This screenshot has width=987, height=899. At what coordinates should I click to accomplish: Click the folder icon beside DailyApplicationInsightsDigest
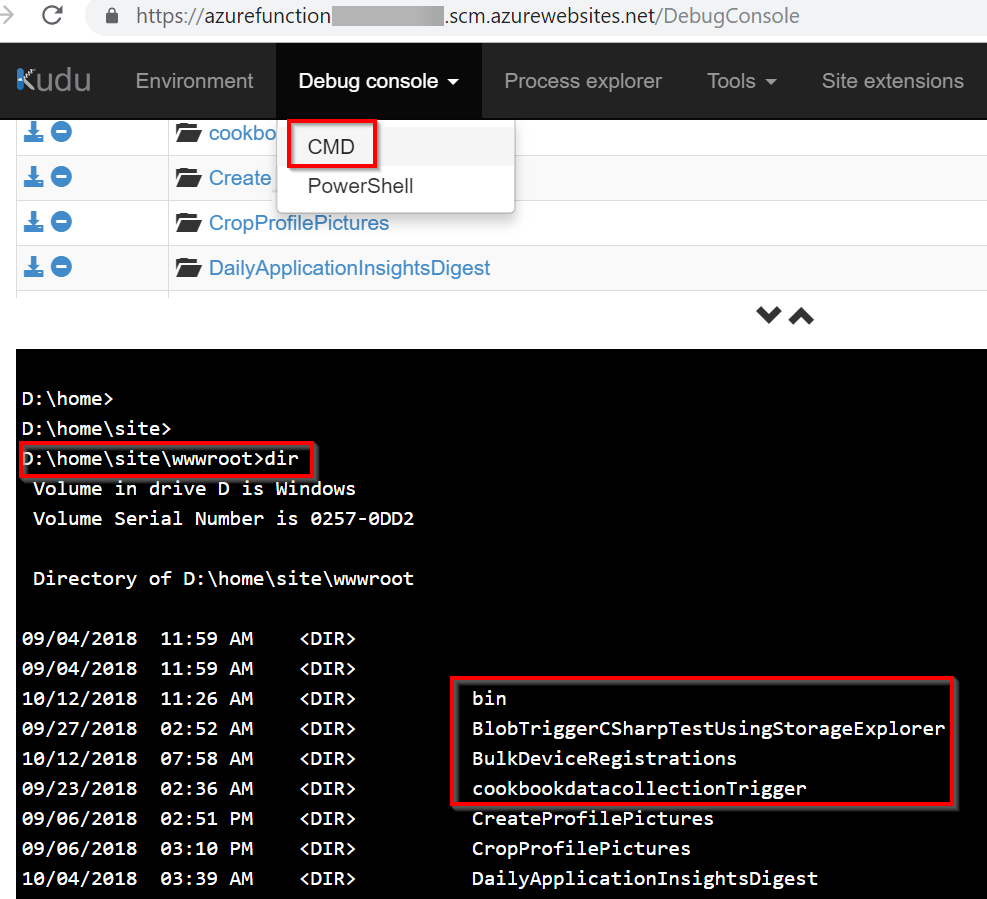pos(188,268)
